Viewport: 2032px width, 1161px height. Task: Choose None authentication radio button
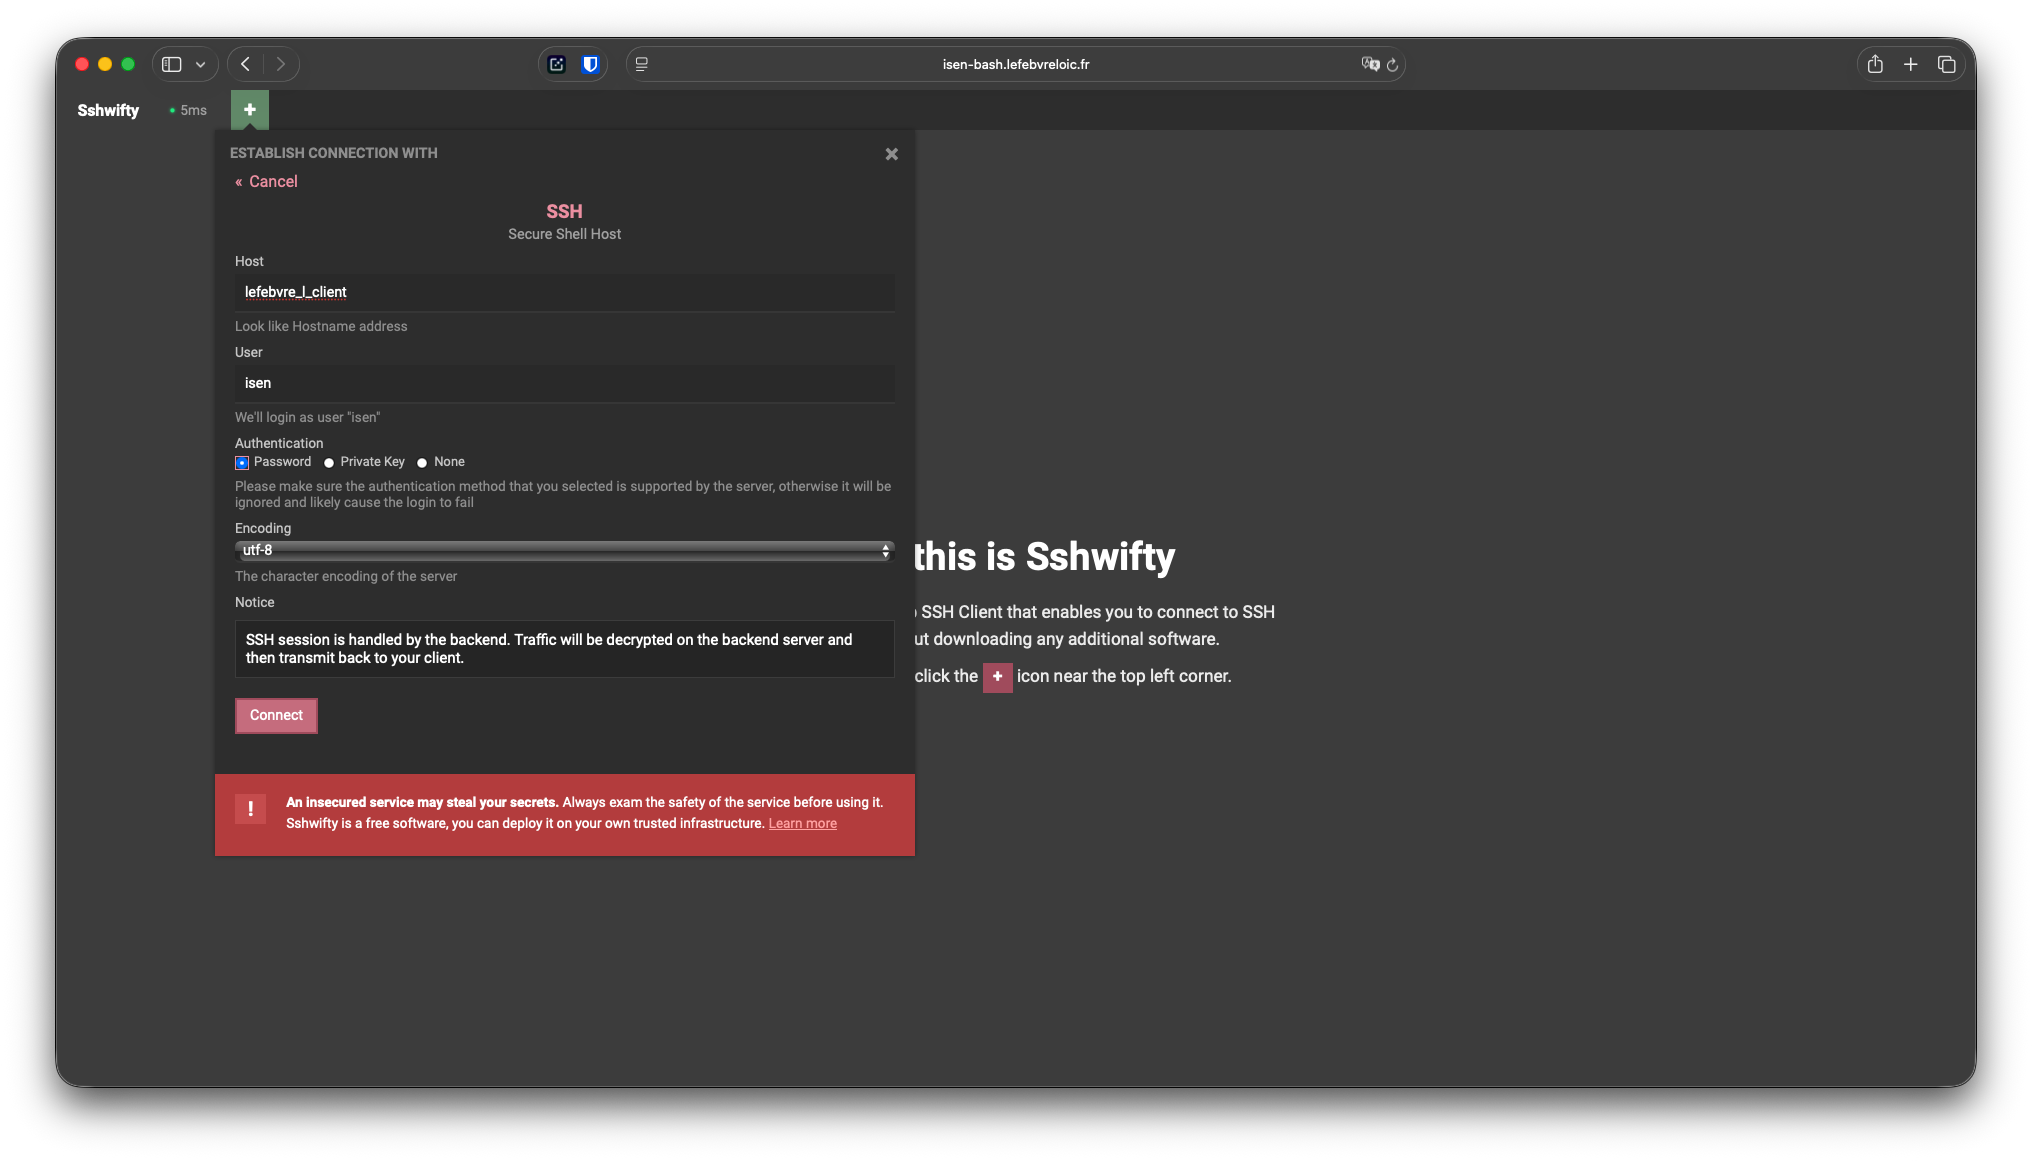click(422, 462)
